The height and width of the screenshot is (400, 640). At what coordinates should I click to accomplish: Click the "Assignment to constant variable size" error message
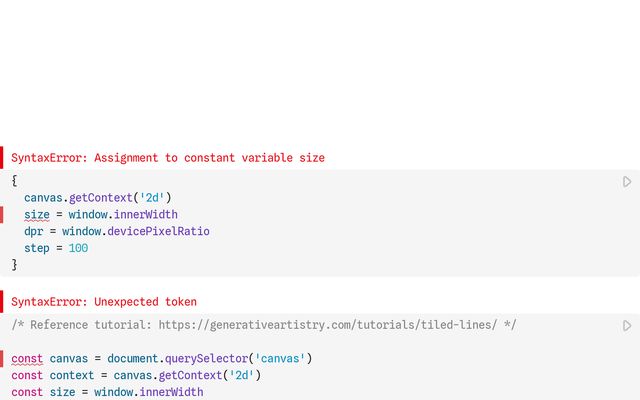pos(168,158)
